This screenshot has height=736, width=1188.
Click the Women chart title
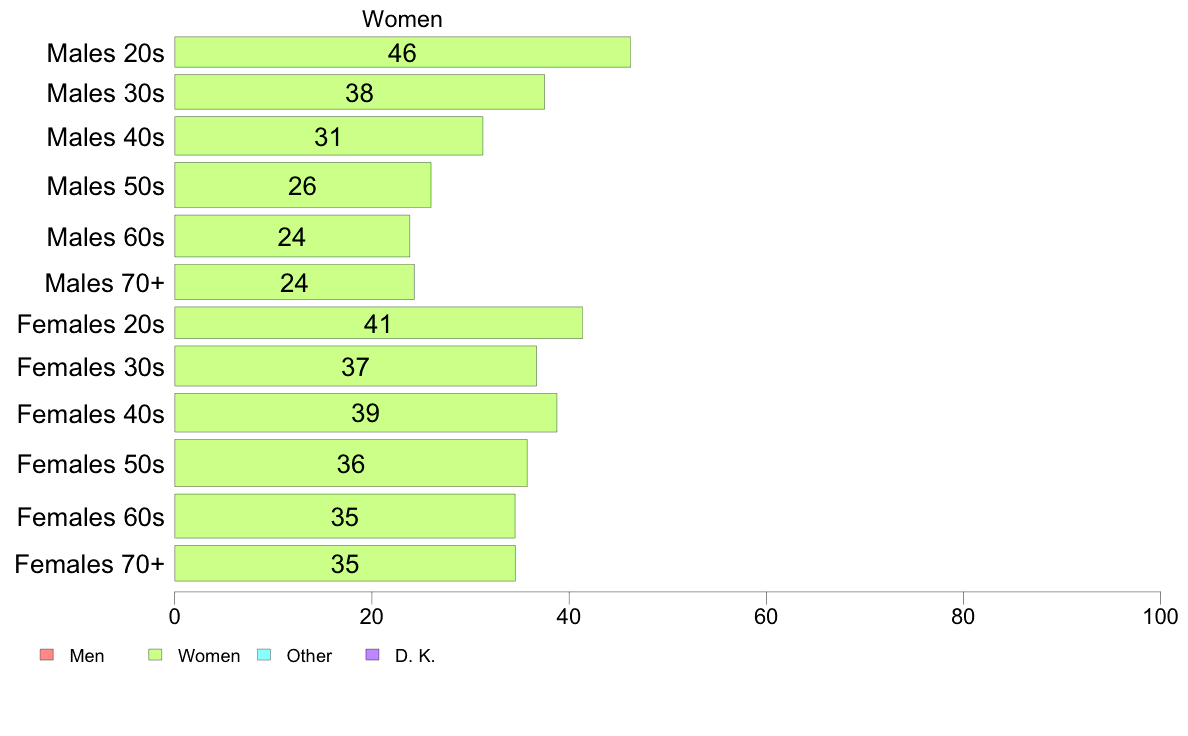click(x=402, y=19)
